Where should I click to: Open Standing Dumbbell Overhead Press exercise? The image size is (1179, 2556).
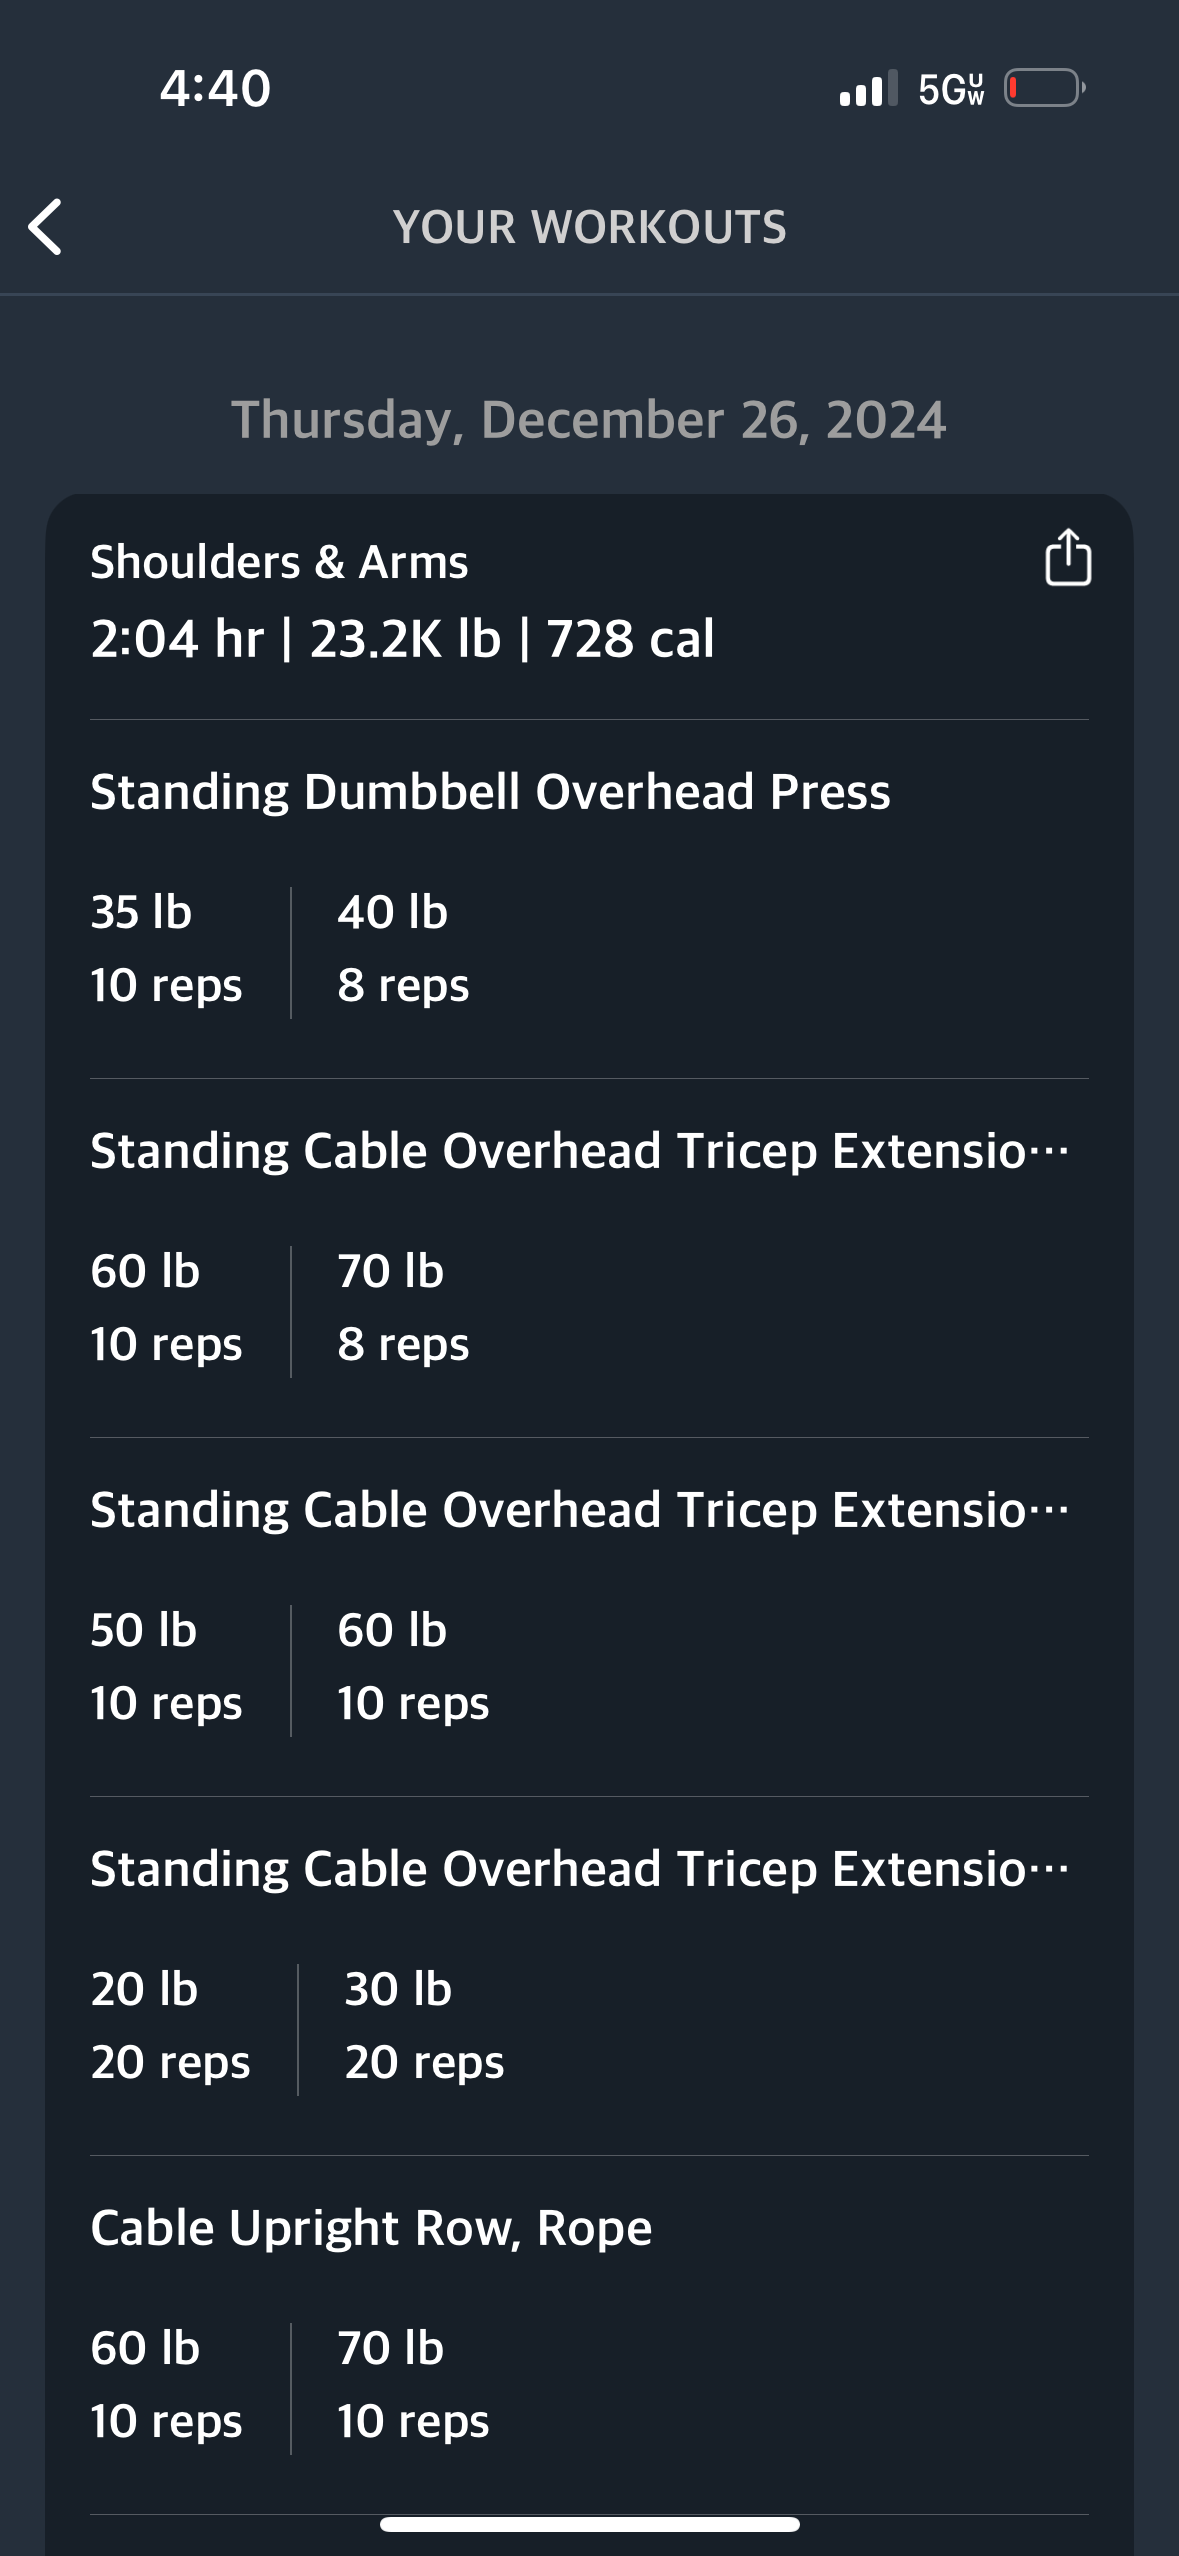[490, 792]
